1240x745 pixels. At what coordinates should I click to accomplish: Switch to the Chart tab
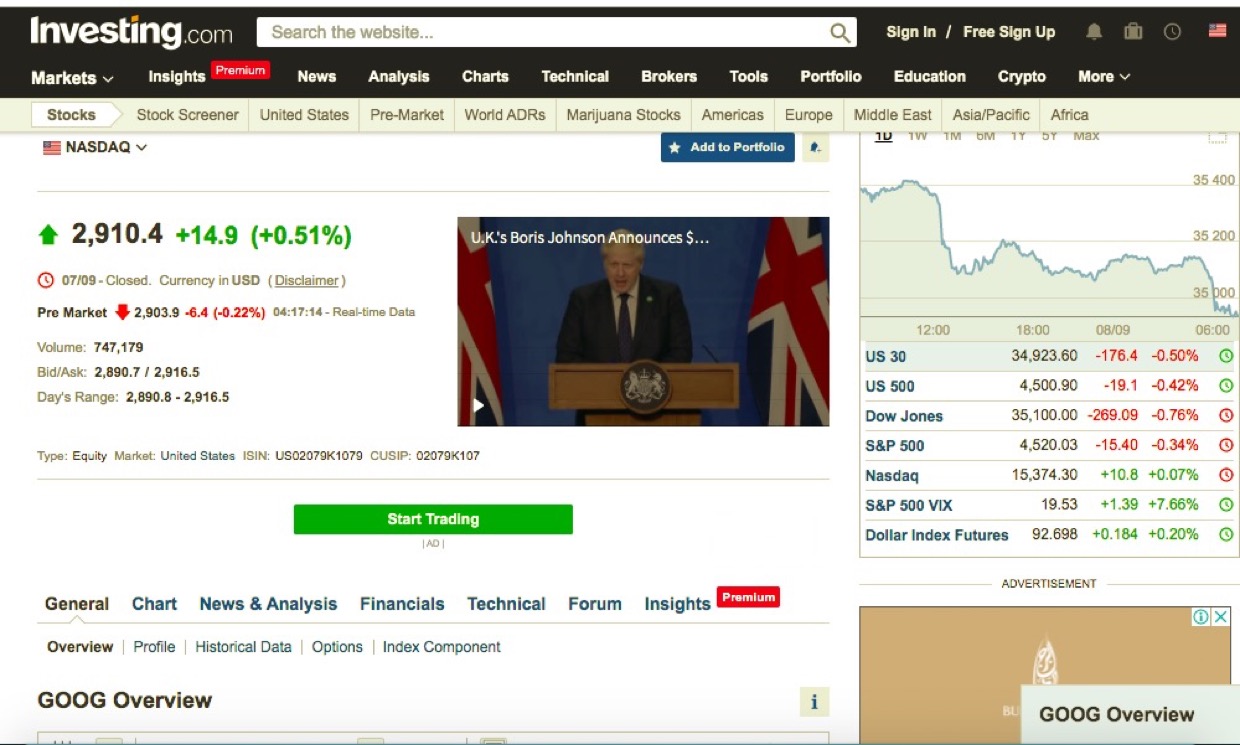154,604
